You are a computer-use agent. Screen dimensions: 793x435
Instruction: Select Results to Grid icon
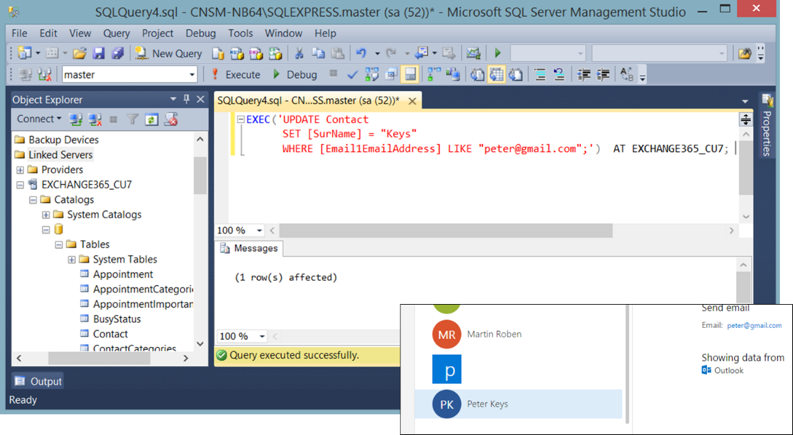click(x=497, y=75)
